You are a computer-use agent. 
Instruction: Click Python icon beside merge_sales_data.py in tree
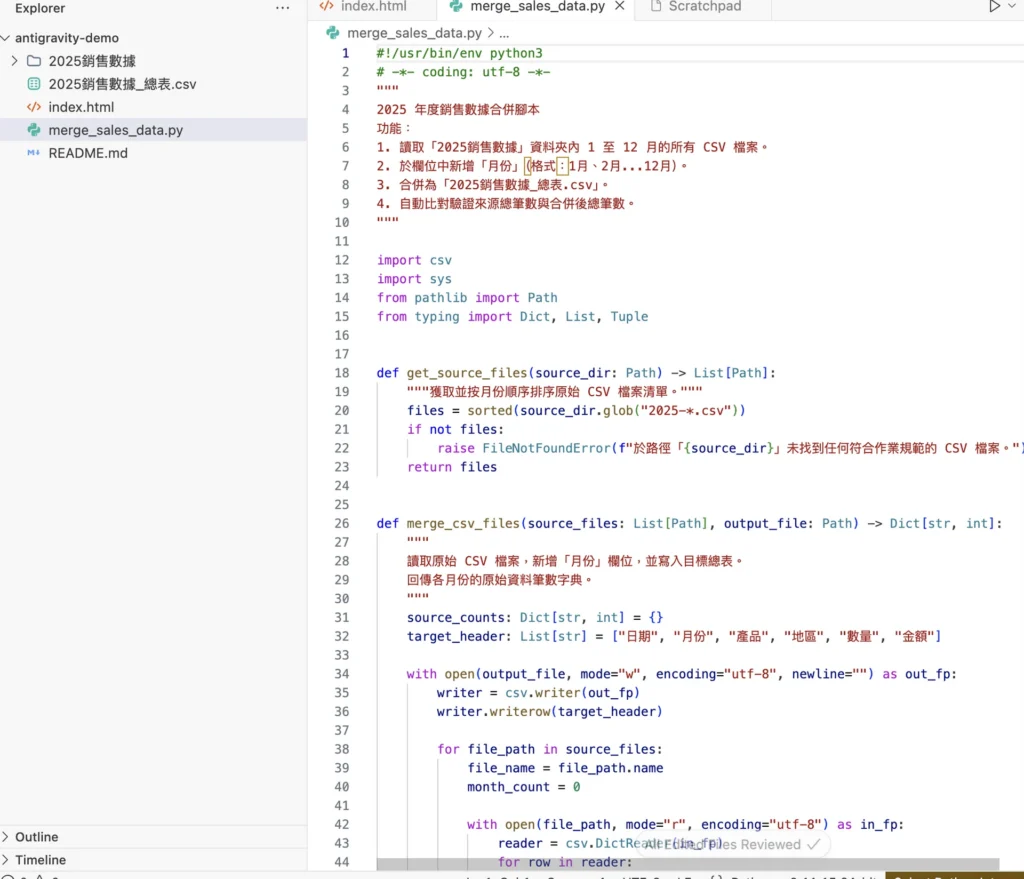pyautogui.click(x=34, y=130)
